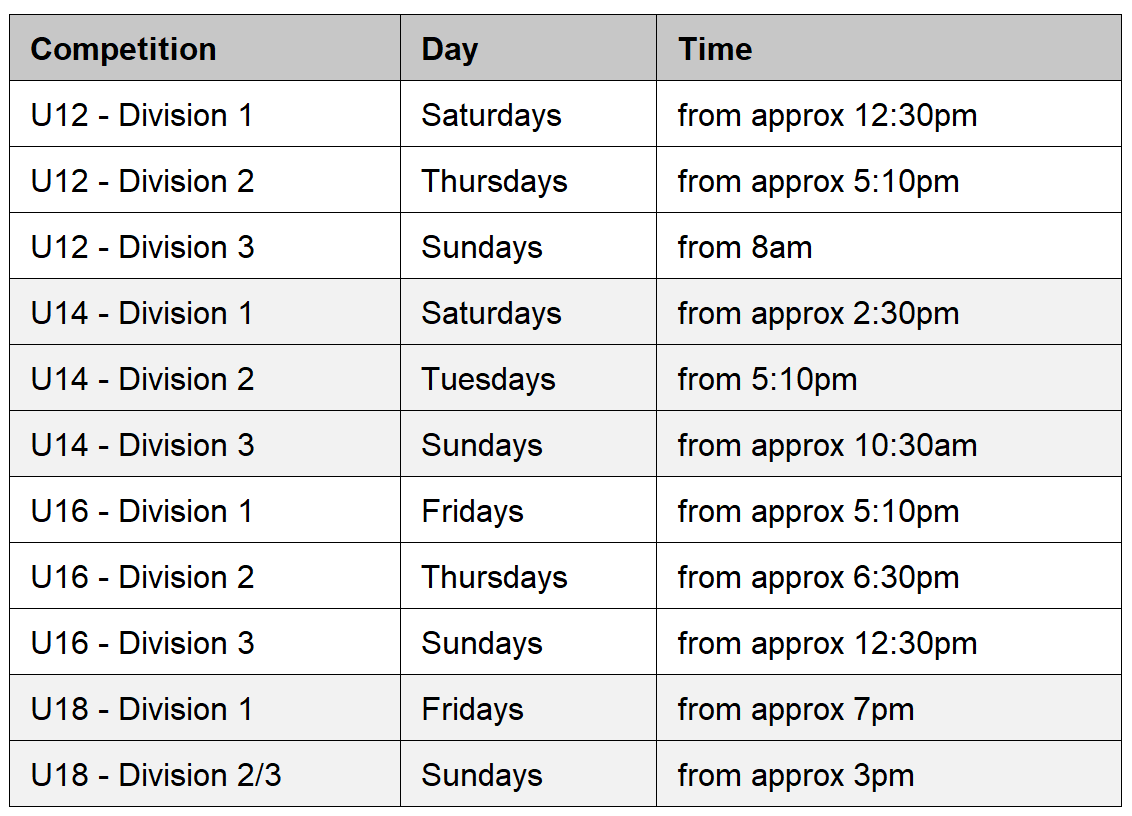The width and height of the screenshot is (1132, 816).
Task: Select the U12 - Division 3 cell
Action: (205, 246)
